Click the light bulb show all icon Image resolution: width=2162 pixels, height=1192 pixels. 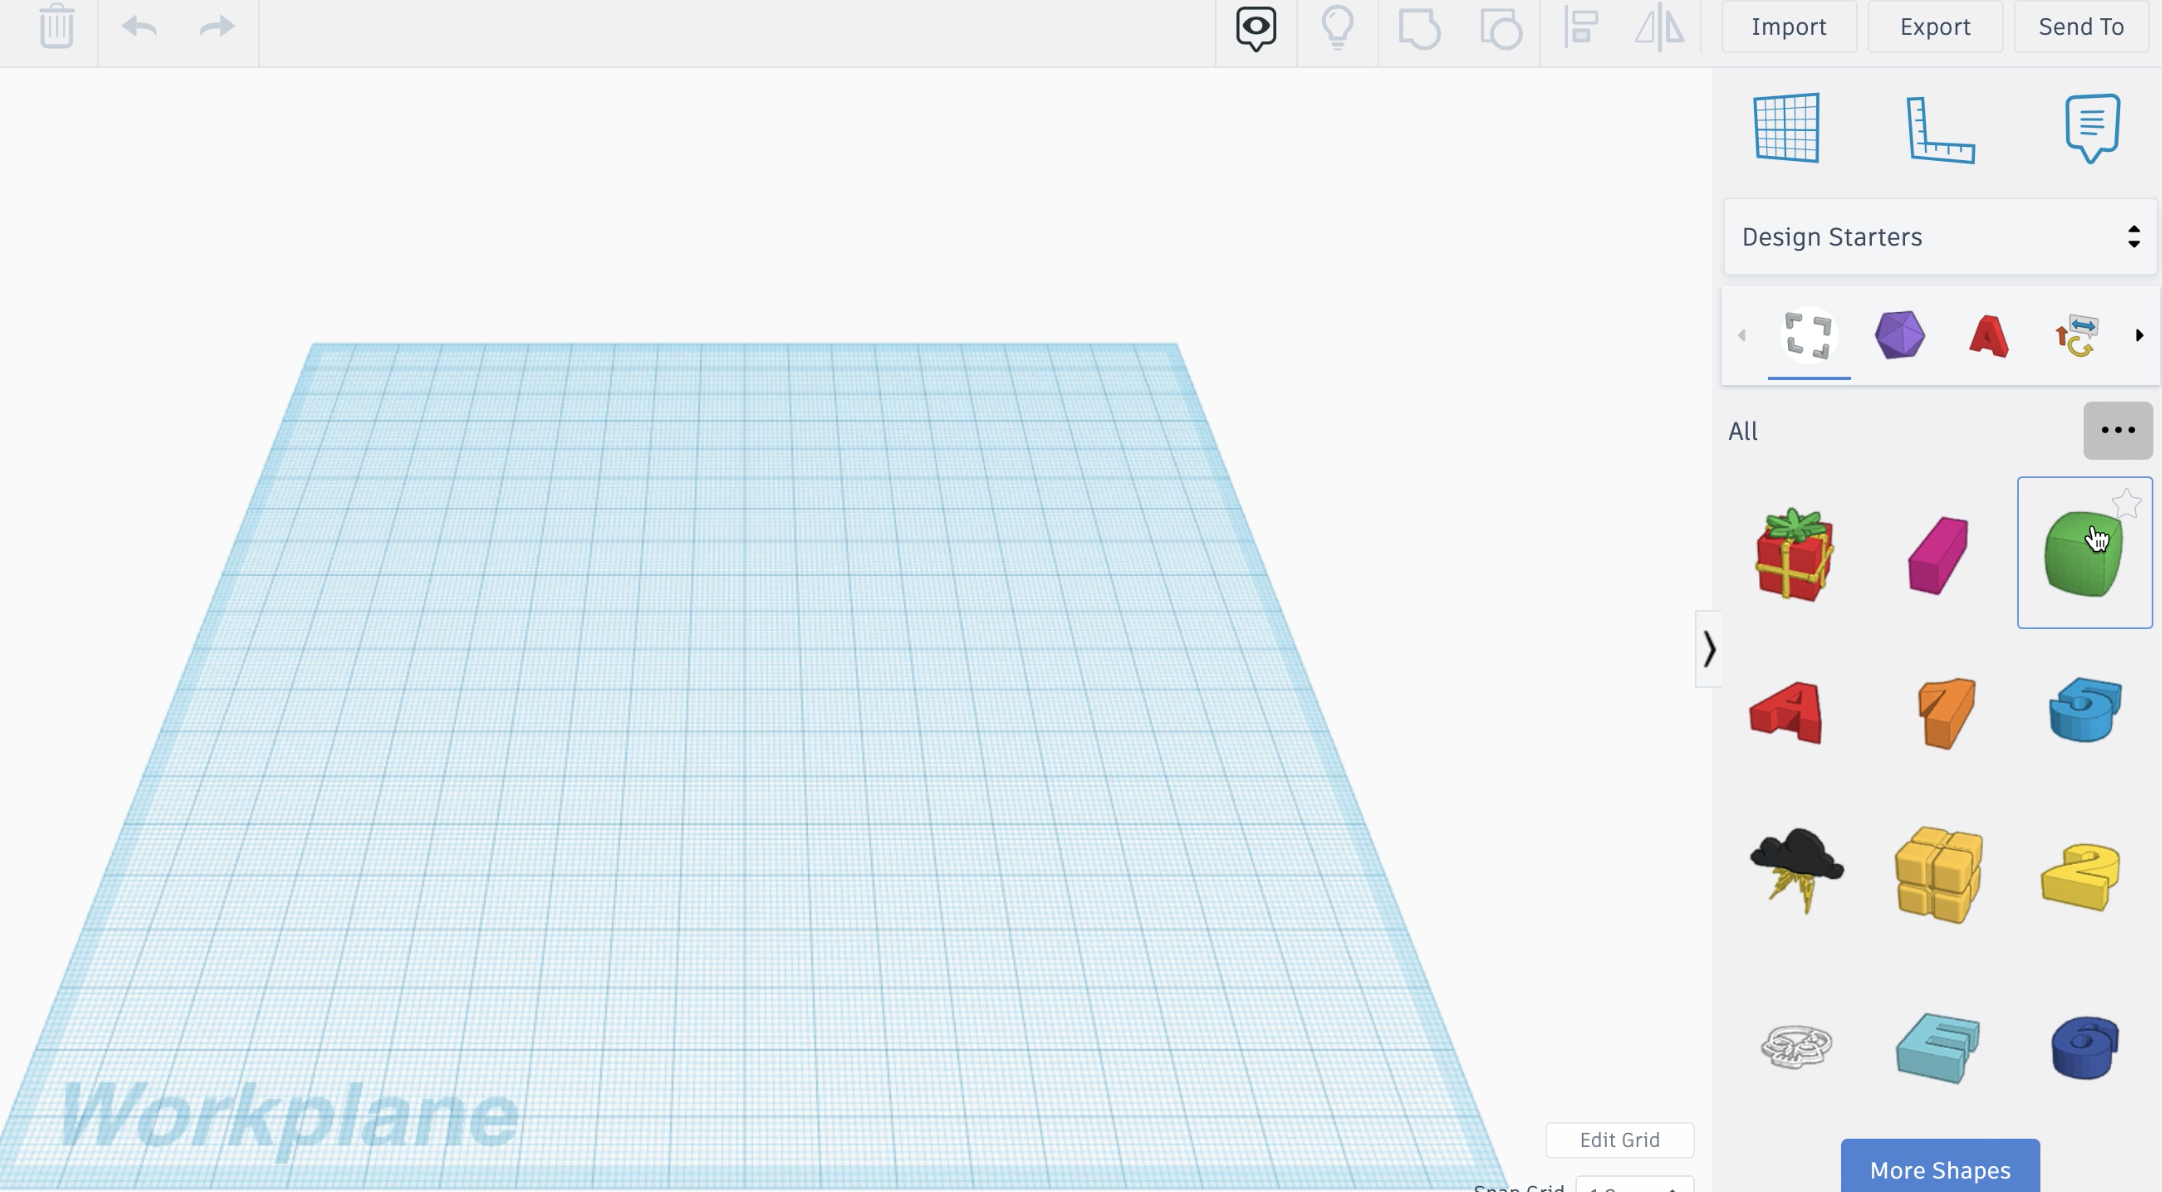pos(1338,27)
